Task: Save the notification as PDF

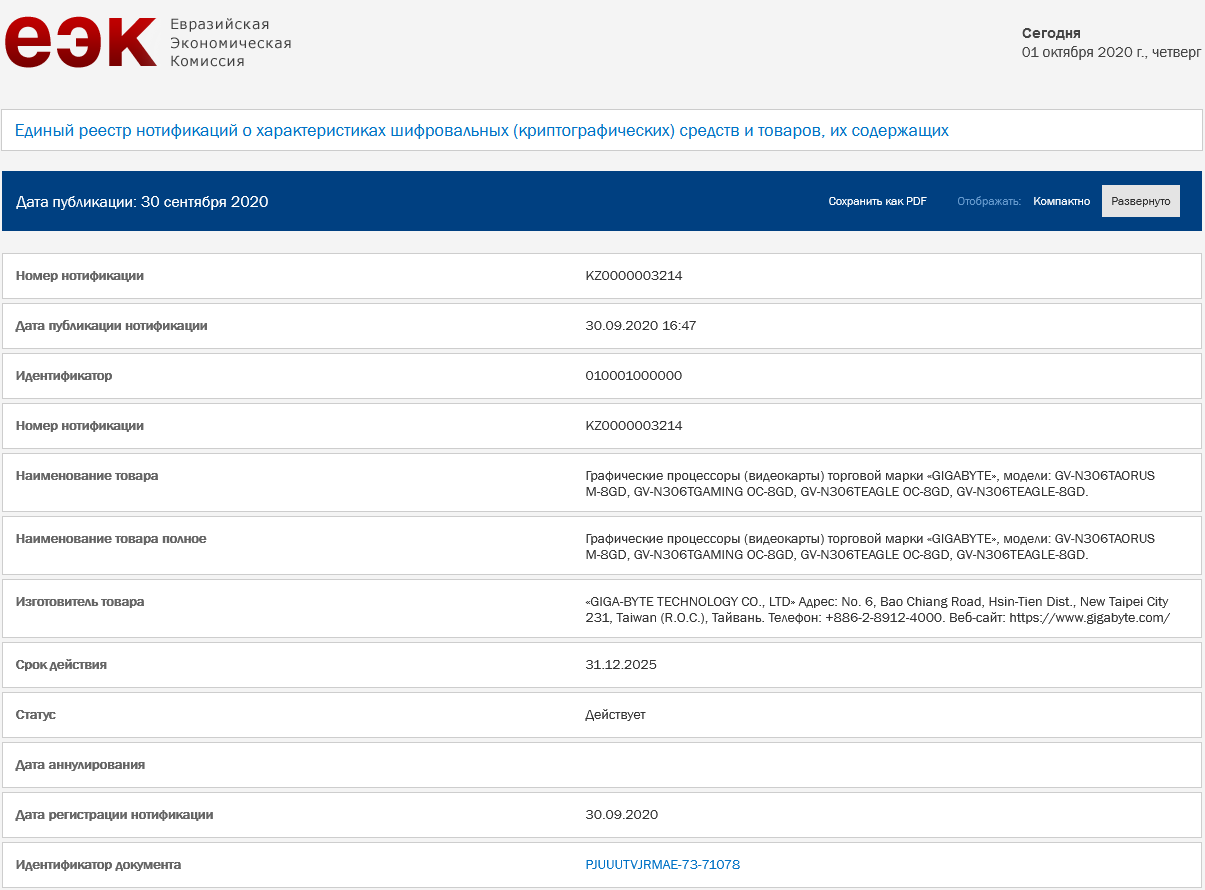Action: pyautogui.click(x=877, y=201)
